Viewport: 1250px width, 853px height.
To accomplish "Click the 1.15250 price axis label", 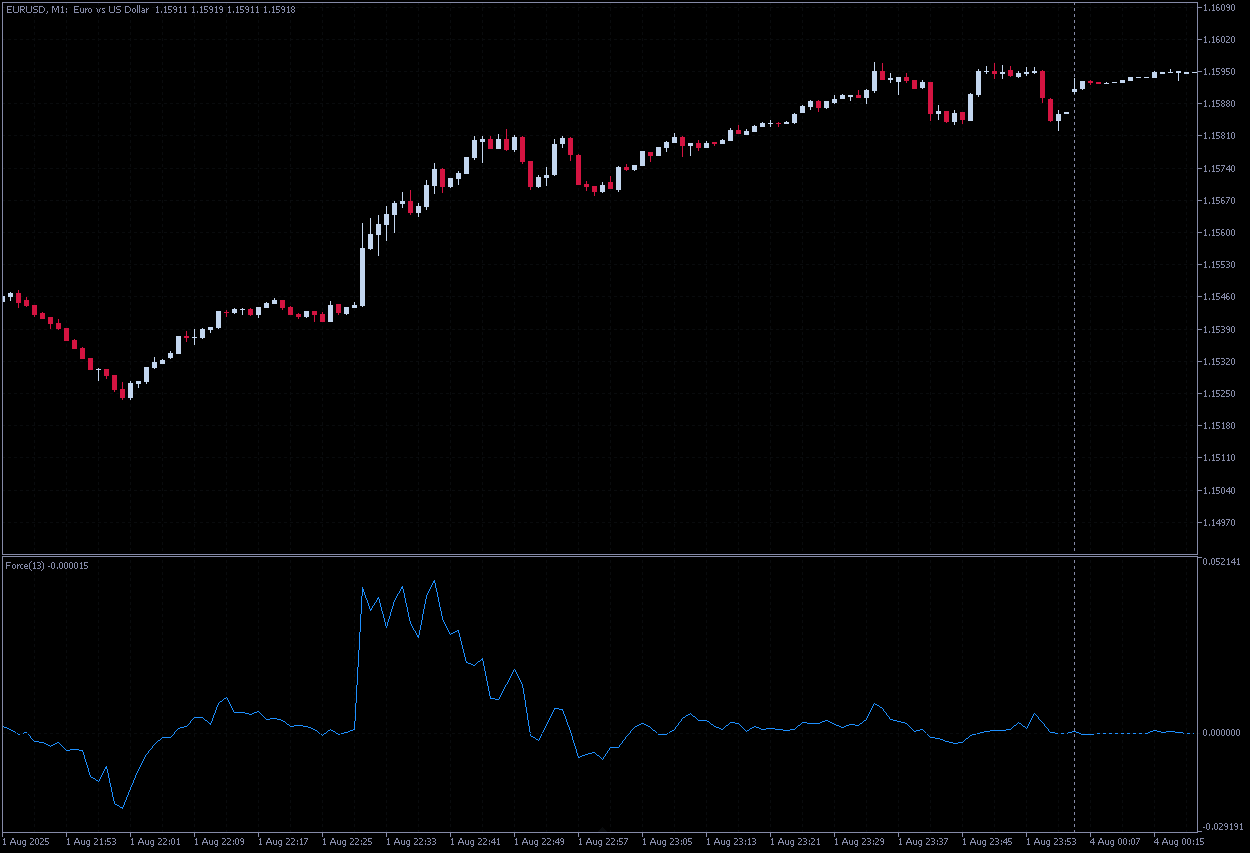I will 1221,394.
